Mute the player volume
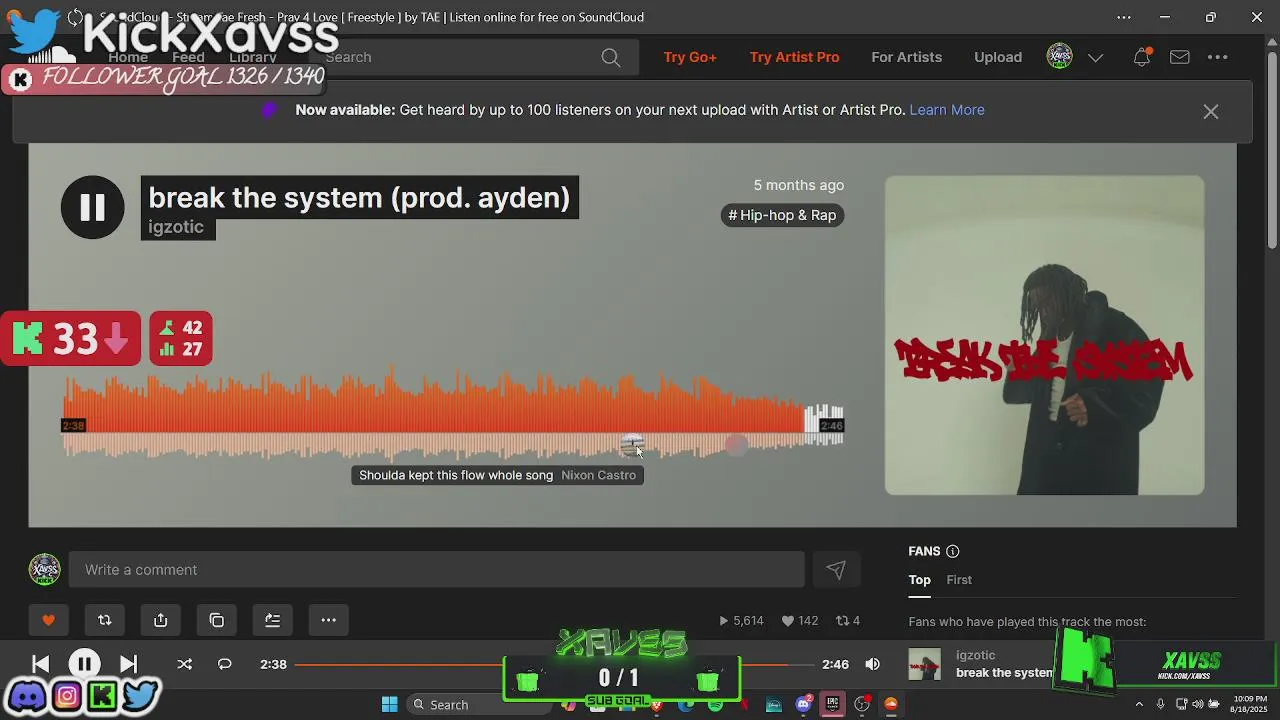 [x=873, y=664]
